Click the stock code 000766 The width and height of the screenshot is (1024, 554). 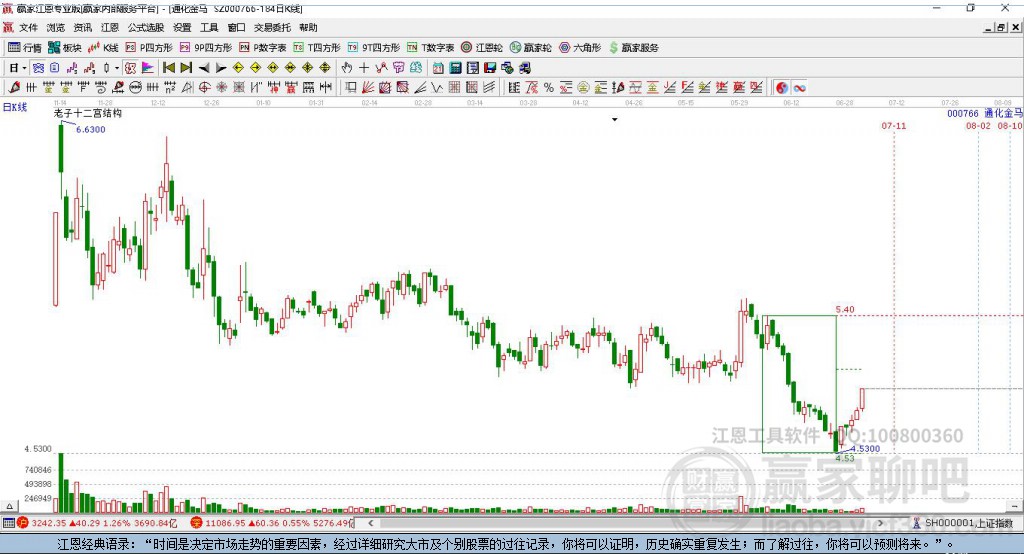963,114
